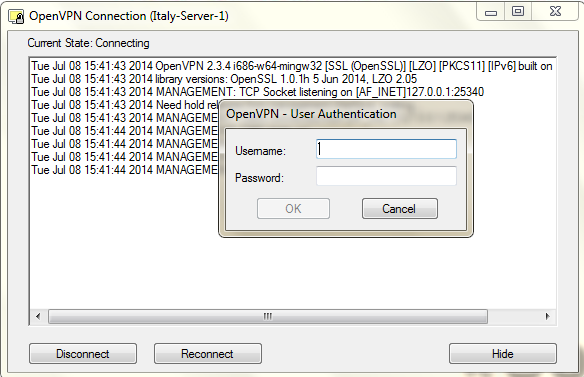The height and width of the screenshot is (377, 584).
Task: Select the Password input field
Action: tap(386, 176)
